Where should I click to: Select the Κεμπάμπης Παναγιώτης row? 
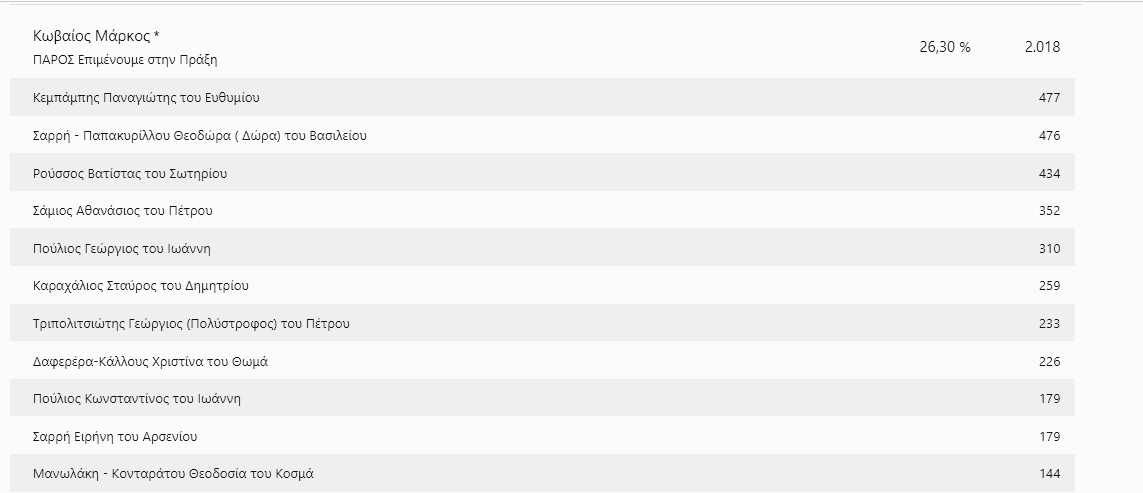[147, 98]
